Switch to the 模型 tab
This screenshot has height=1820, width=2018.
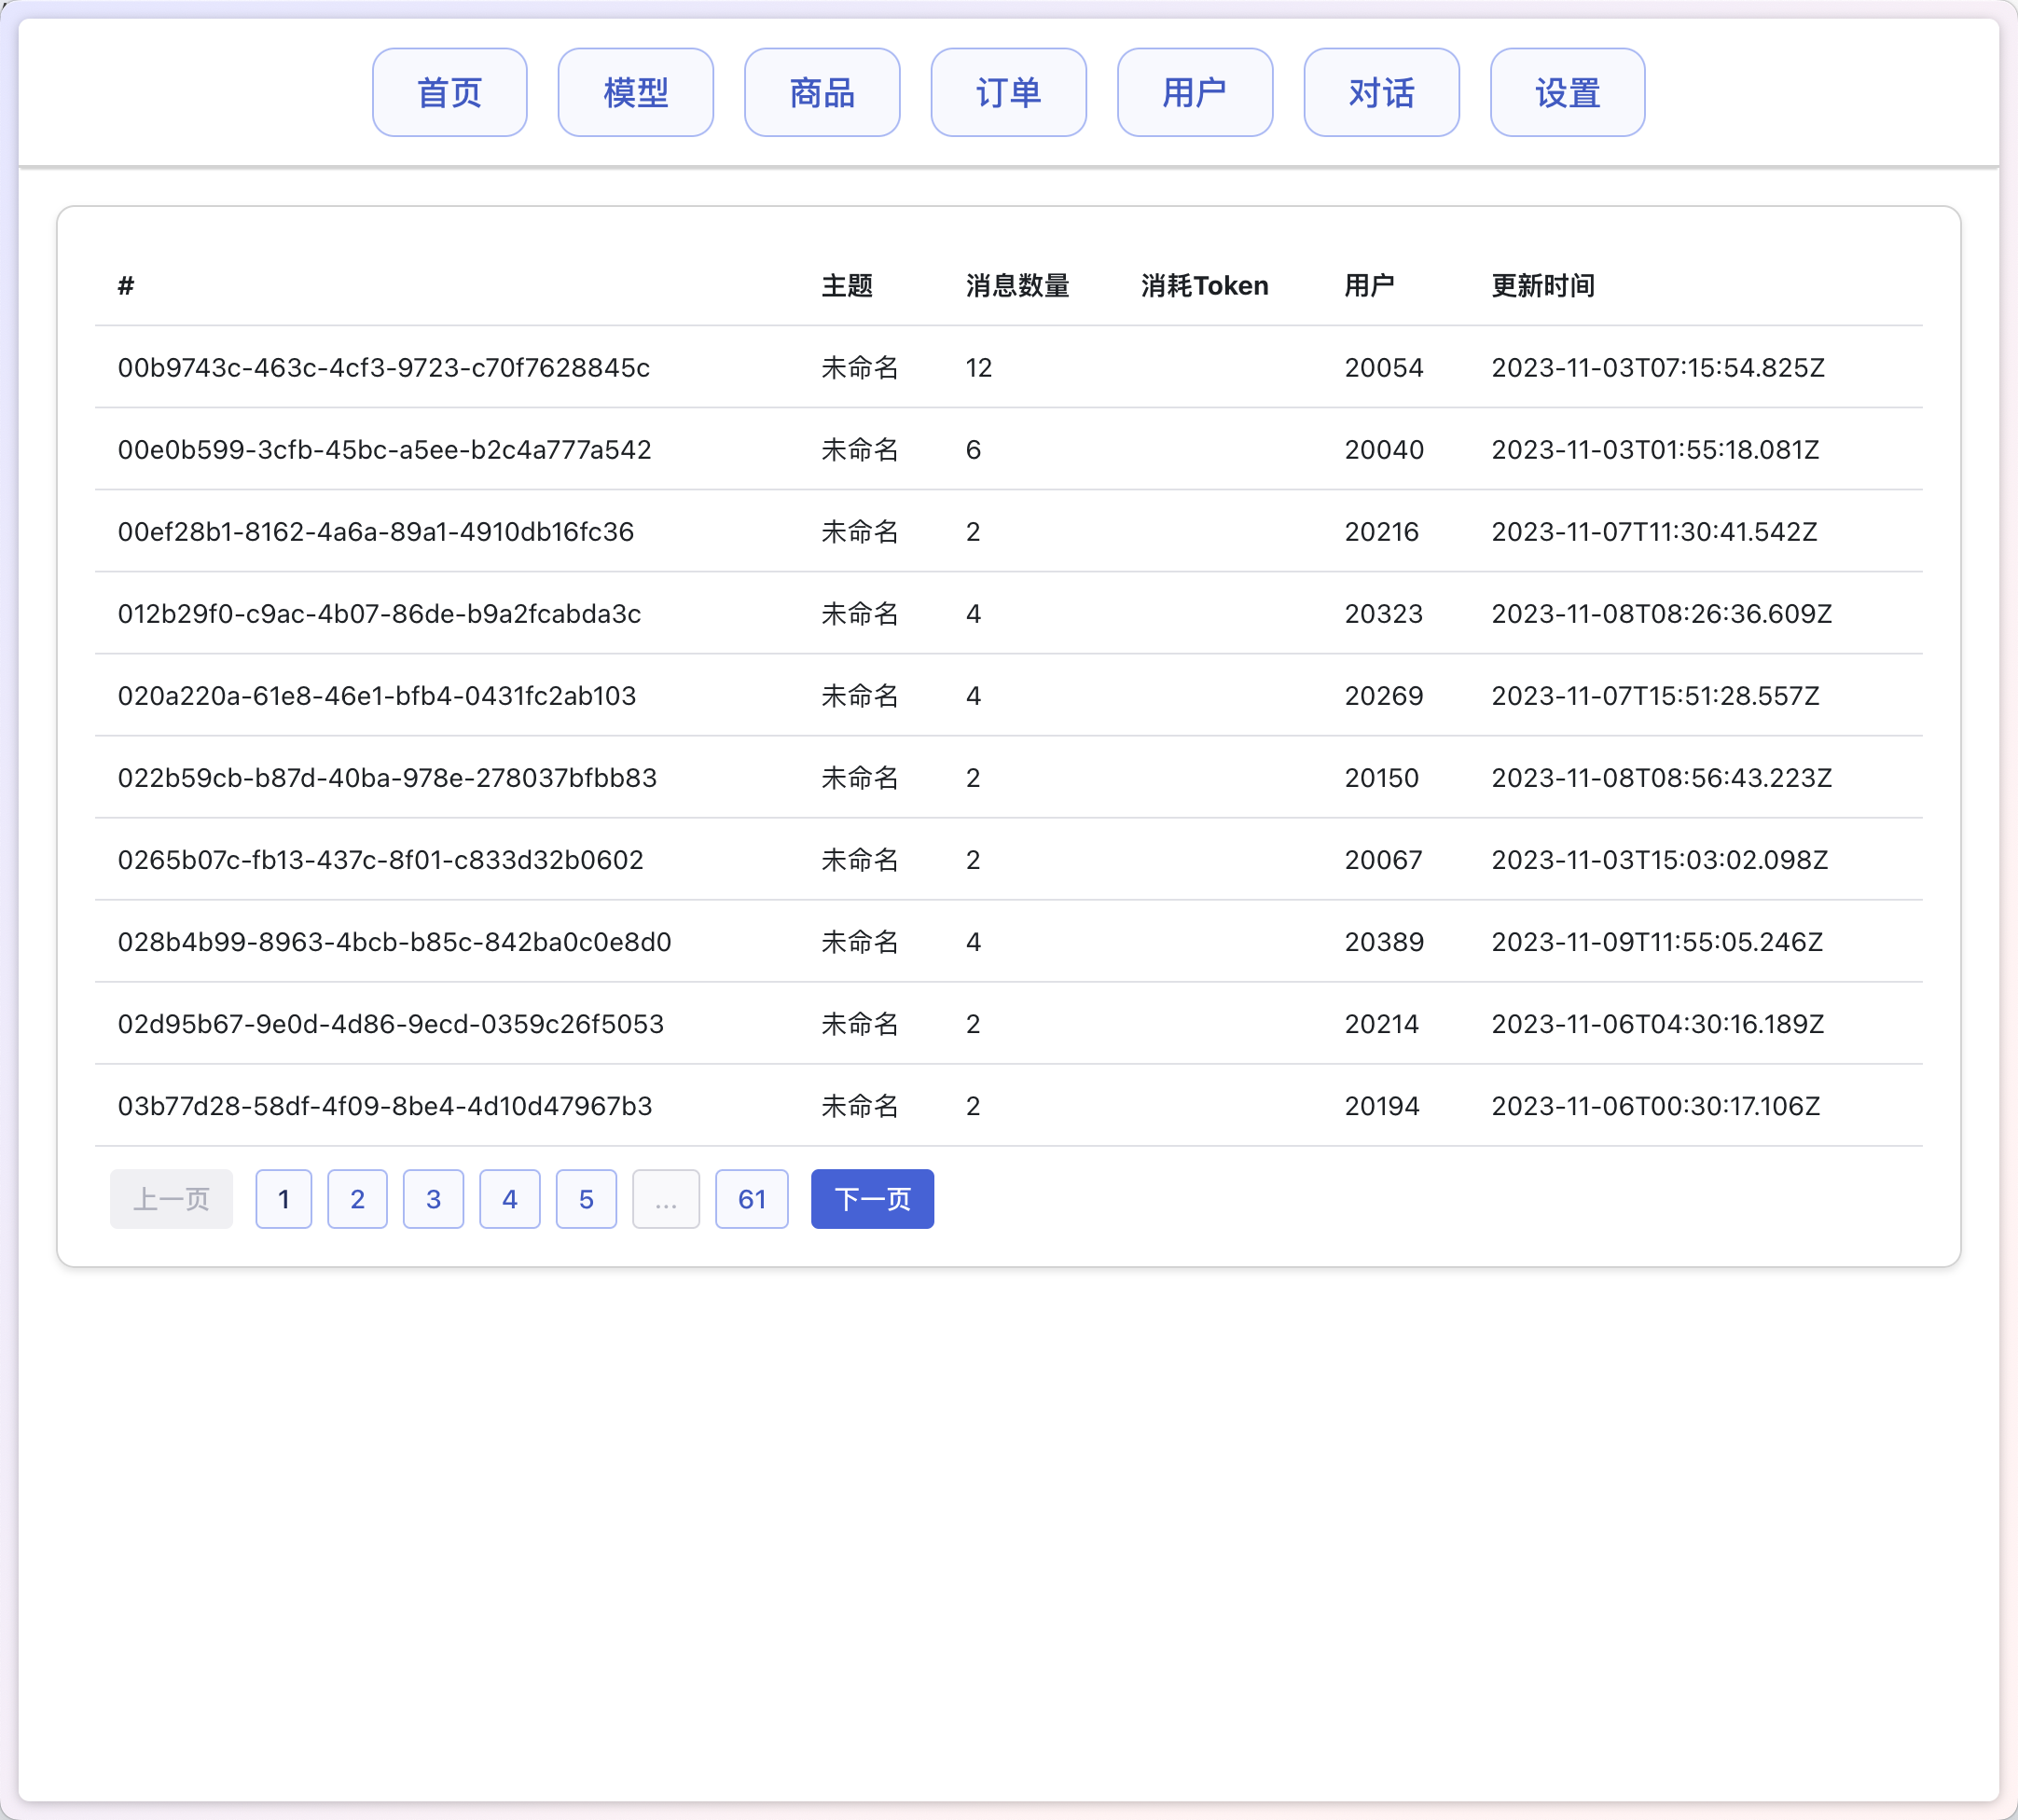pyautogui.click(x=635, y=92)
